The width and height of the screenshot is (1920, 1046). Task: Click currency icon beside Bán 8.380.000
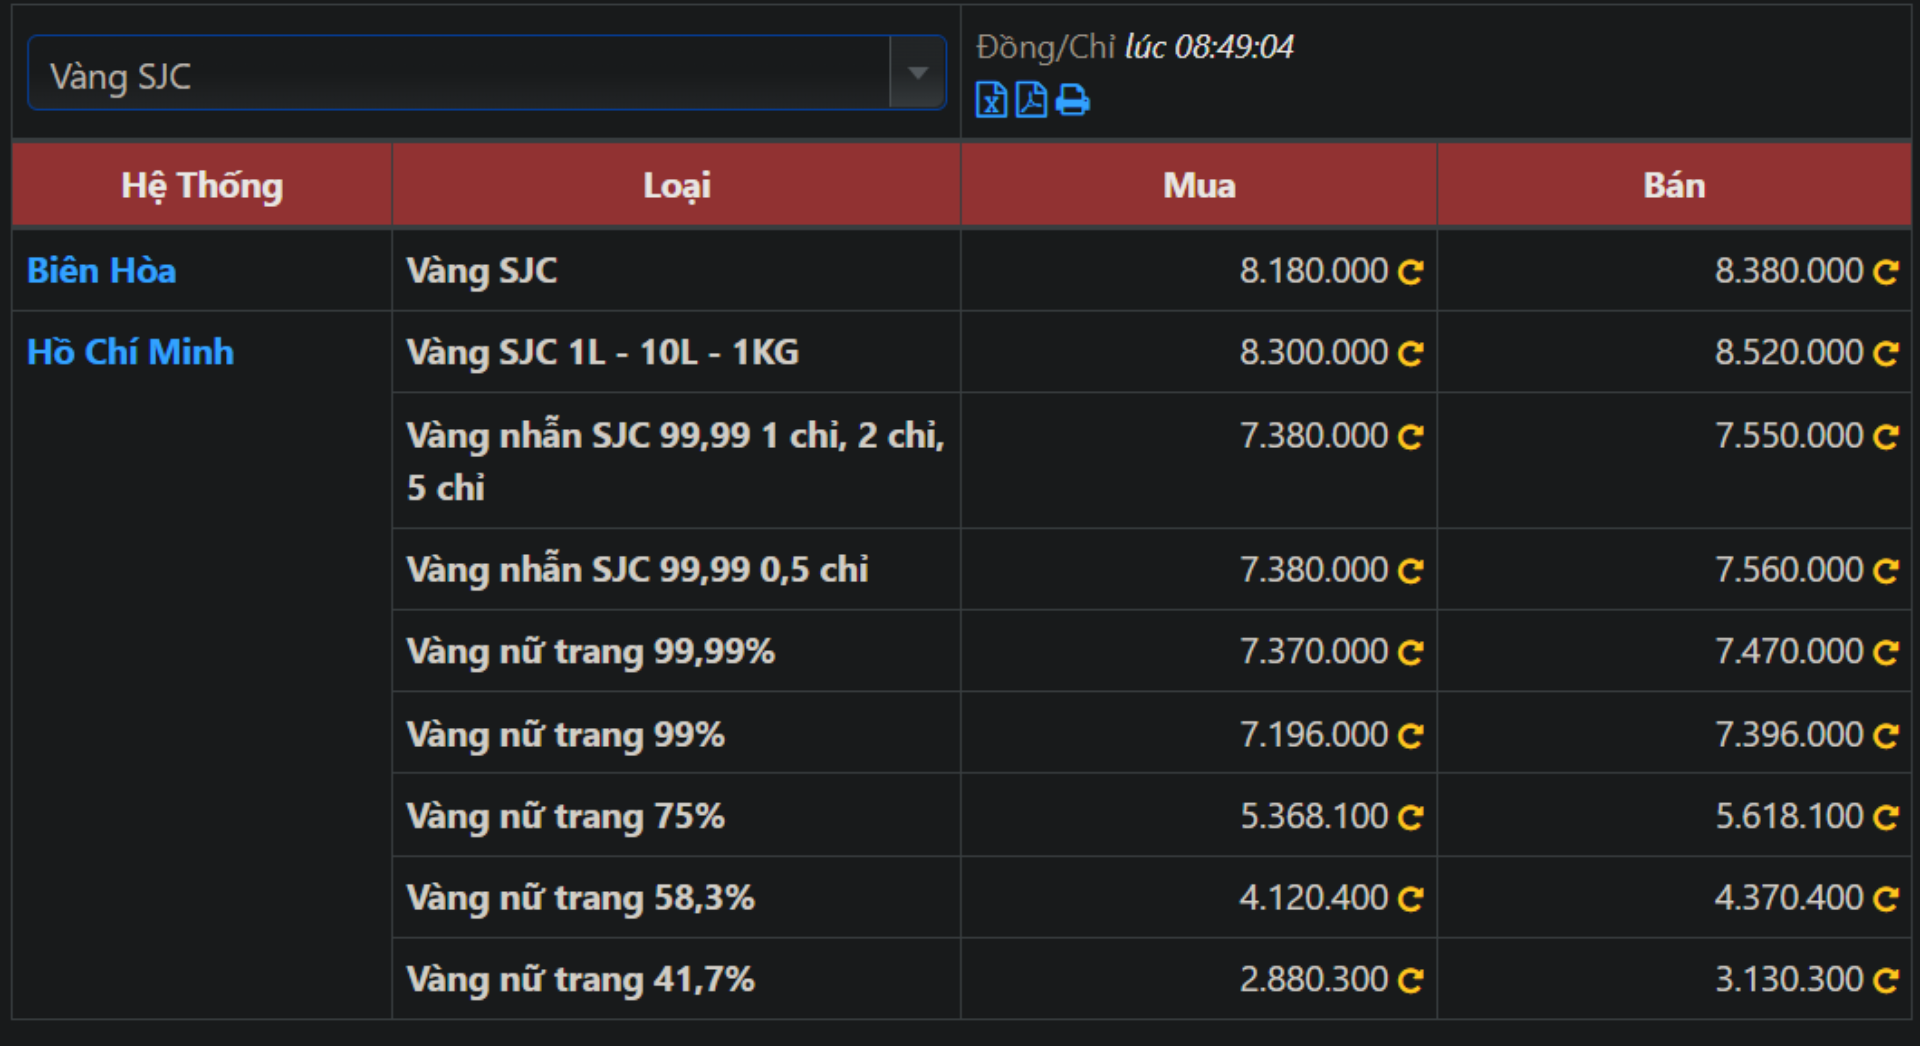pyautogui.click(x=1886, y=272)
